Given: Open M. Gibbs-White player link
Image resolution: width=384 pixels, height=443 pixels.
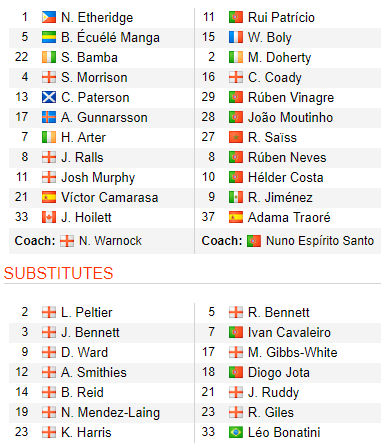Looking at the screenshot, I should point(292,352).
